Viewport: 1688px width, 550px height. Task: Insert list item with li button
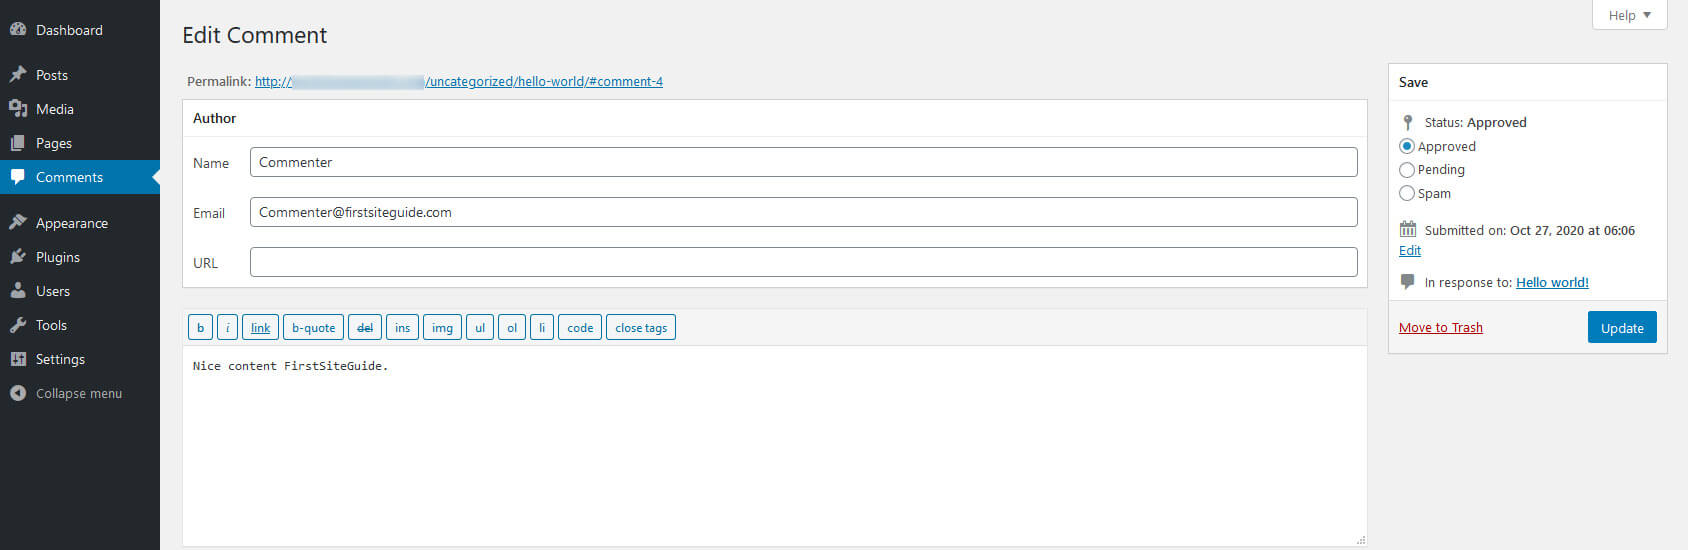click(x=542, y=327)
